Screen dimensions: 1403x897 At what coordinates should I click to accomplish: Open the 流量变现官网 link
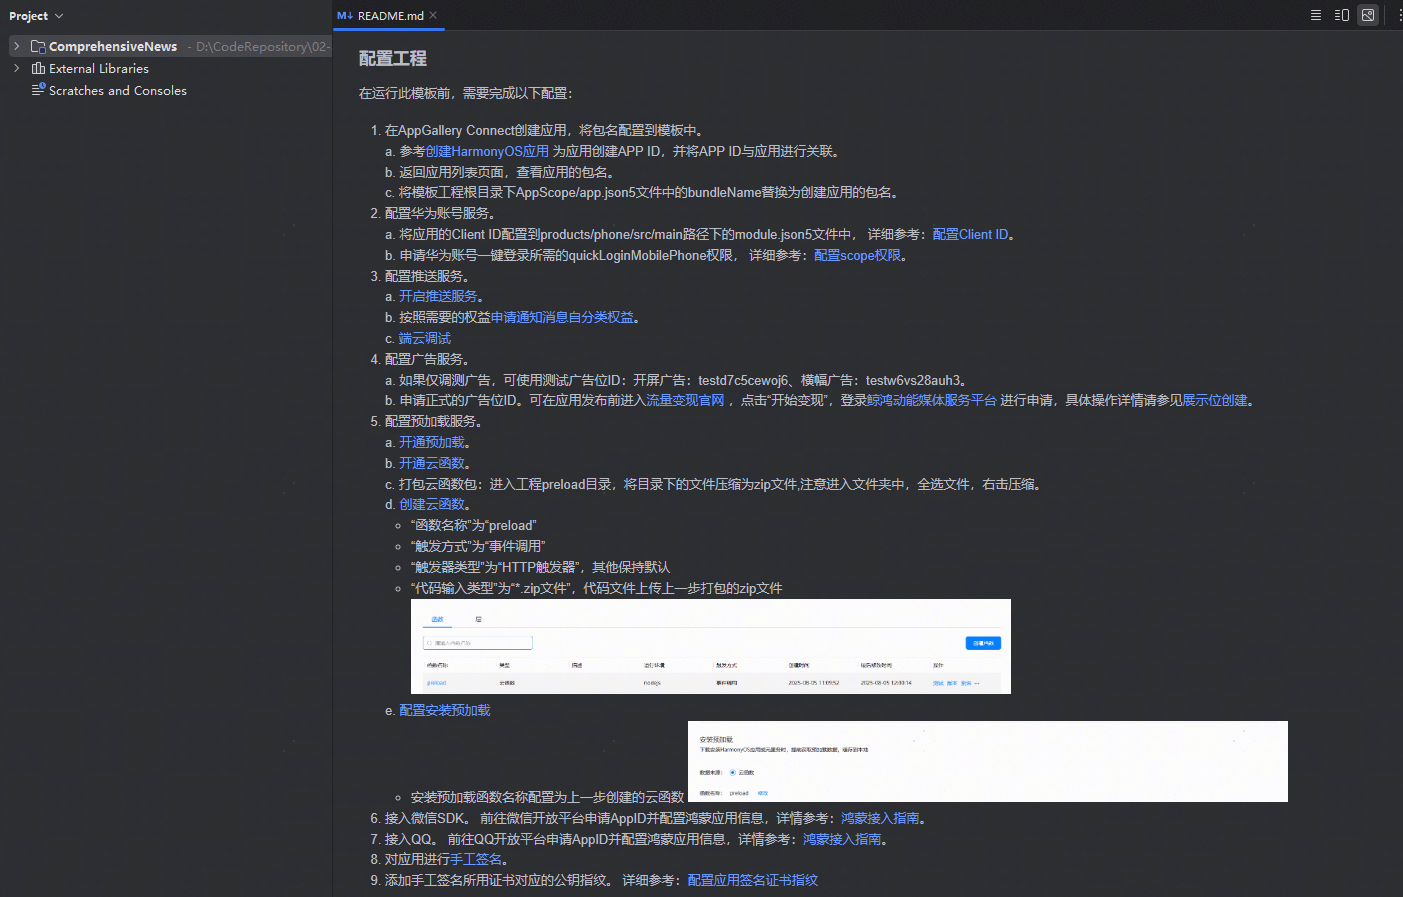click(x=685, y=400)
